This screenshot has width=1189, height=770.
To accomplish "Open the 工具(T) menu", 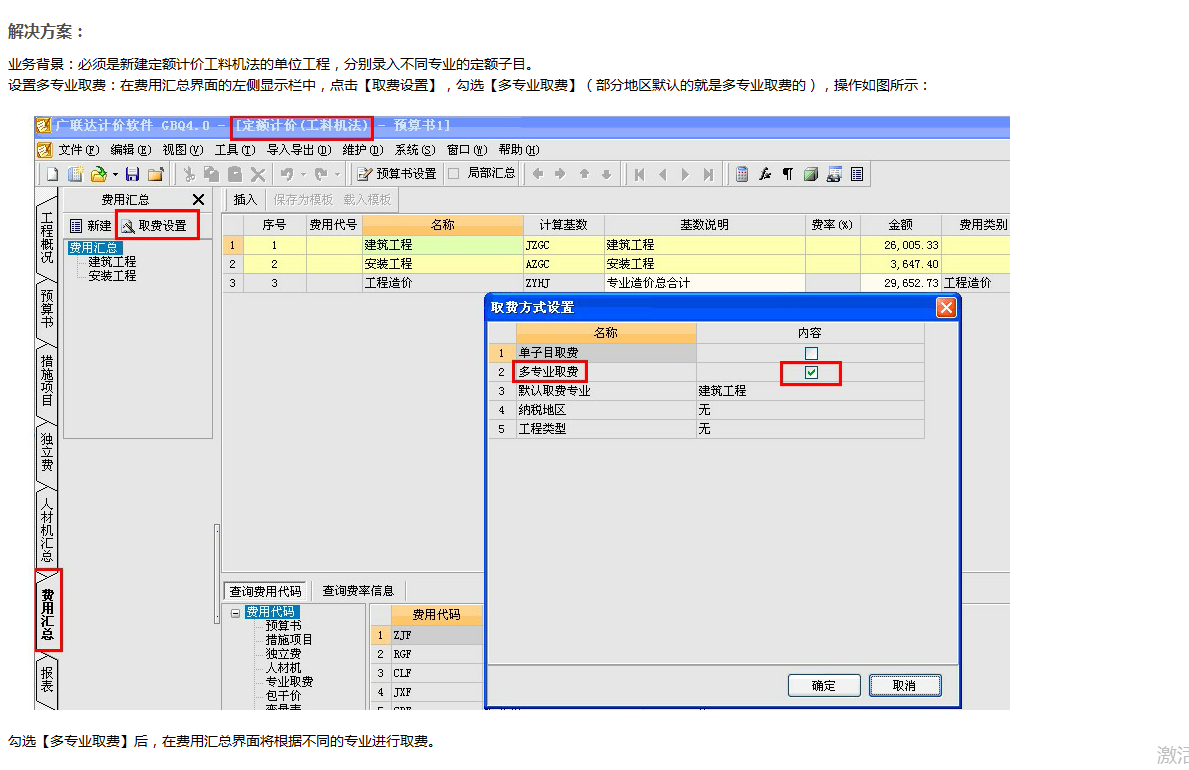I will pos(235,150).
